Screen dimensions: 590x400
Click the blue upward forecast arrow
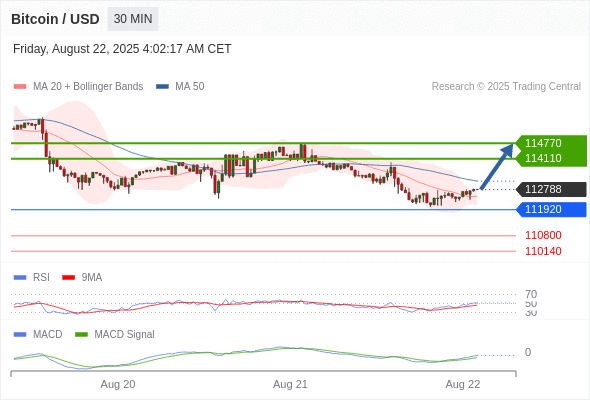coord(497,166)
